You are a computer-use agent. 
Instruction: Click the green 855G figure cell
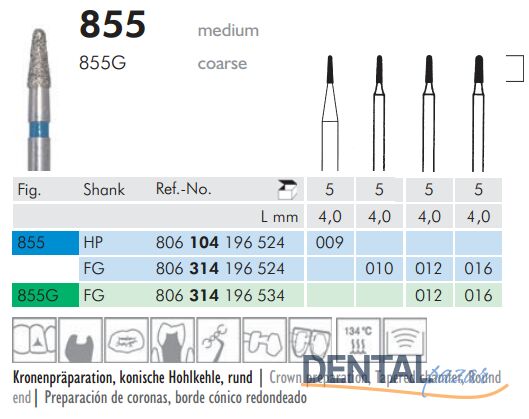[x=46, y=295]
